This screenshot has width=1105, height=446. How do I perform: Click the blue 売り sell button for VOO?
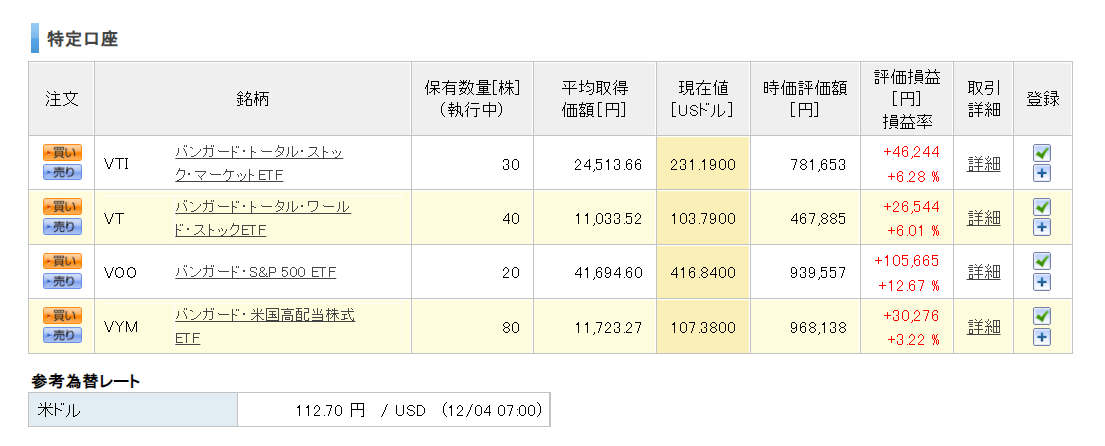coord(62,281)
